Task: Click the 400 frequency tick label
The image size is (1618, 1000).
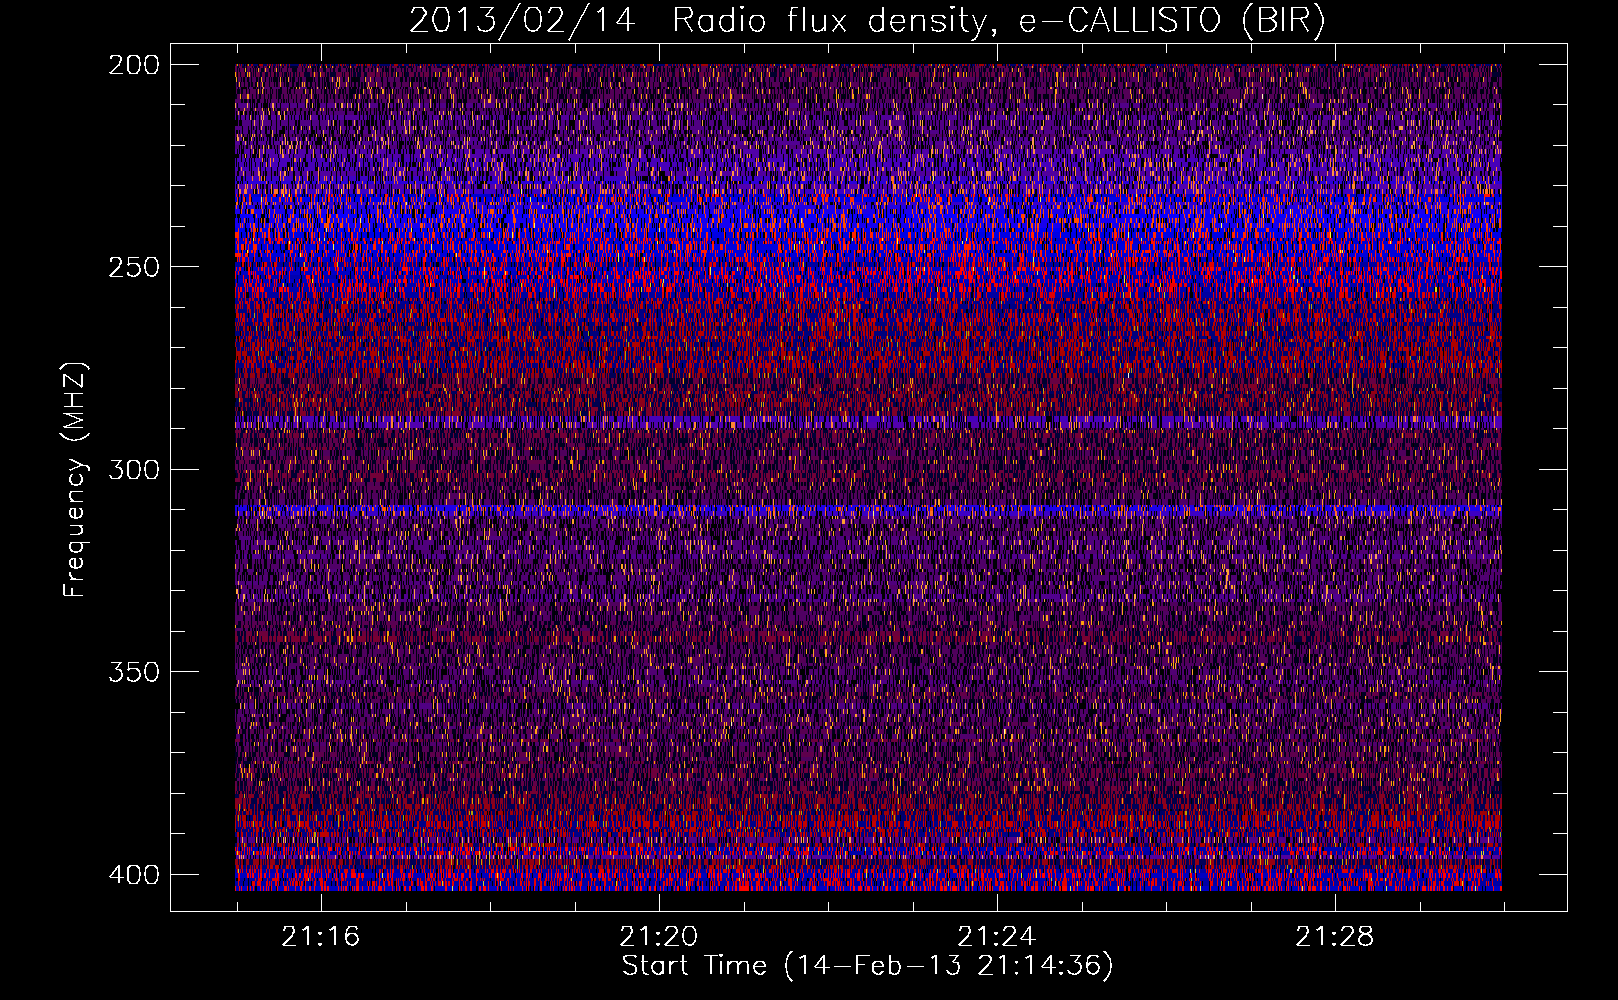Action: click(134, 875)
